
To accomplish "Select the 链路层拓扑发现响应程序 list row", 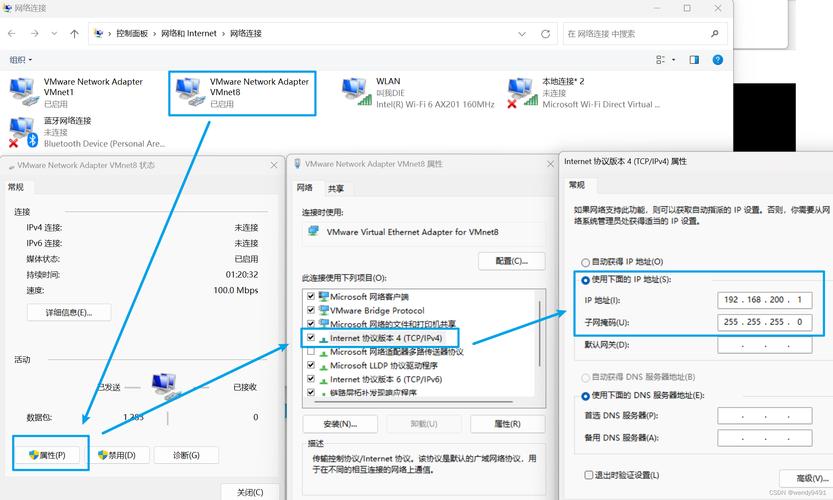I will [373, 393].
